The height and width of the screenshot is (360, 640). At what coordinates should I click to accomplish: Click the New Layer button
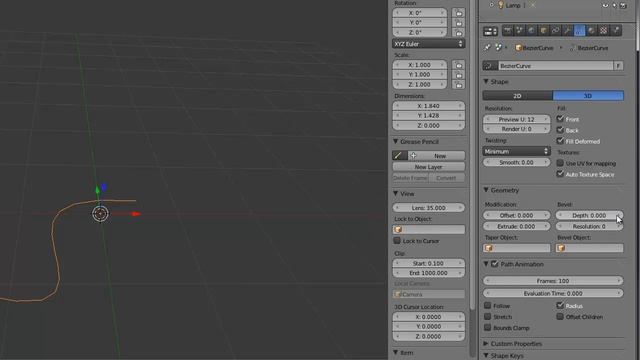pos(429,167)
